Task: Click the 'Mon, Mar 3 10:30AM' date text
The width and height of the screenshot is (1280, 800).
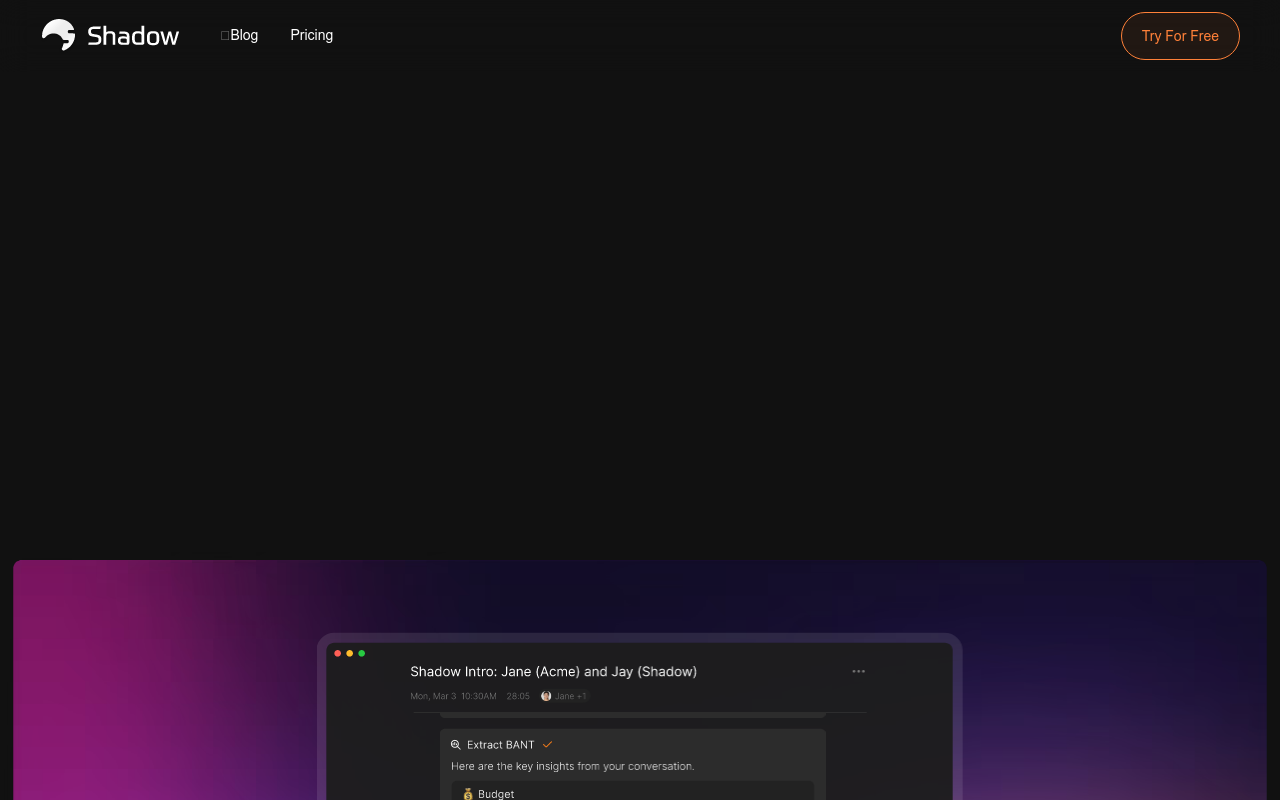Action: pyautogui.click(x=453, y=696)
